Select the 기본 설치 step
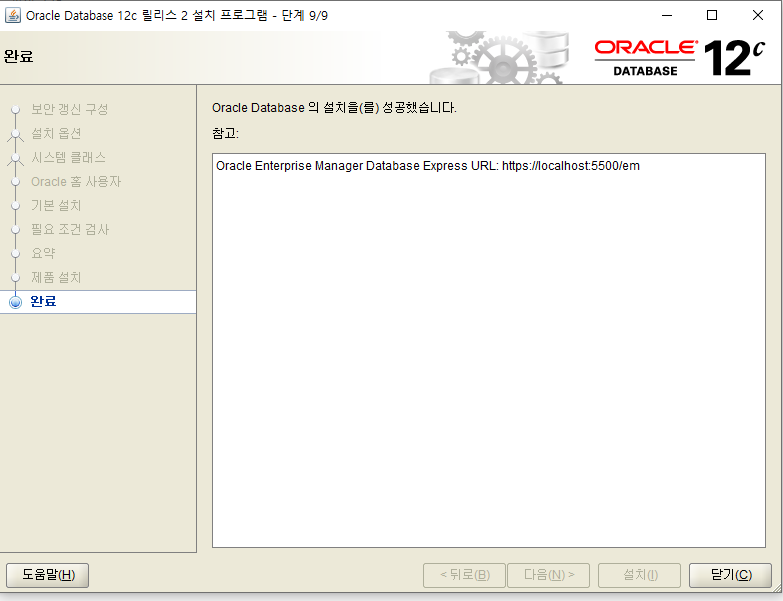This screenshot has width=783, height=601. click(56, 205)
